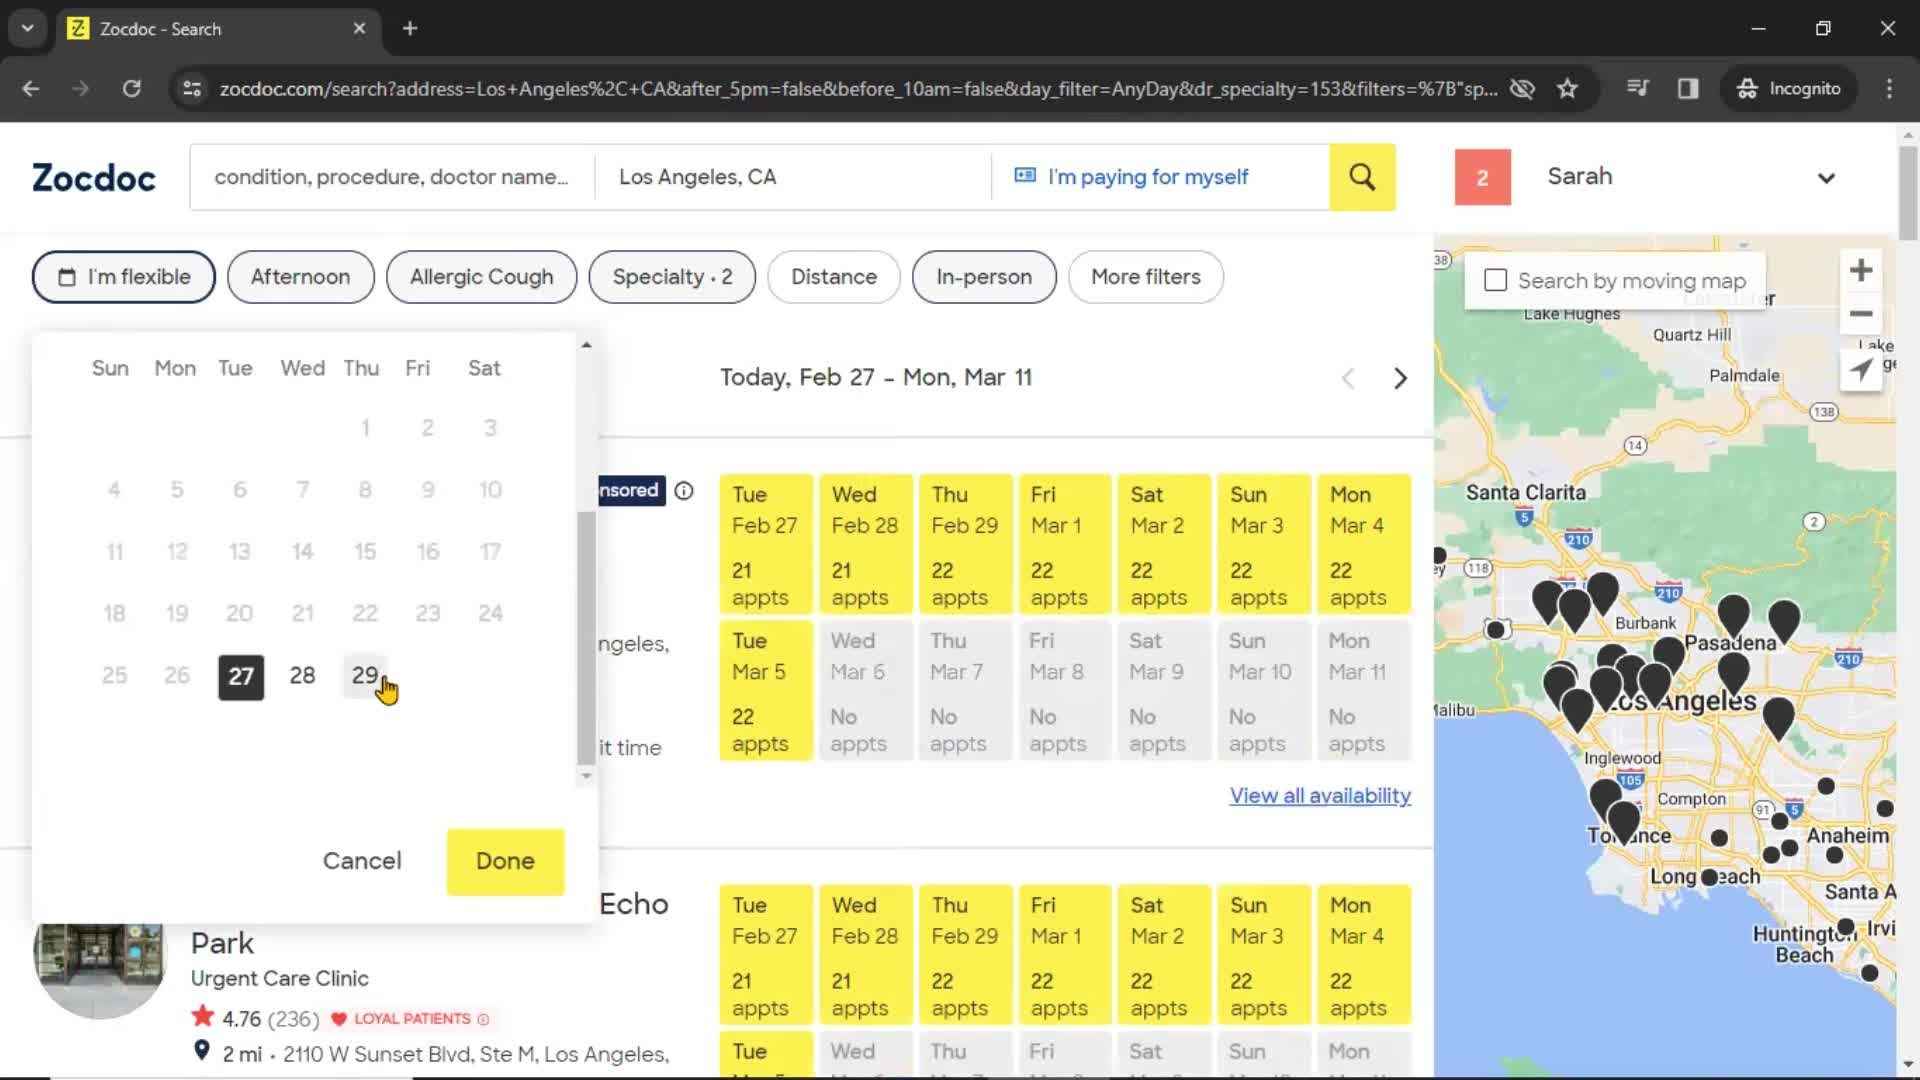Bookmark this page with the star
The image size is (1920, 1080).
coord(1567,89)
